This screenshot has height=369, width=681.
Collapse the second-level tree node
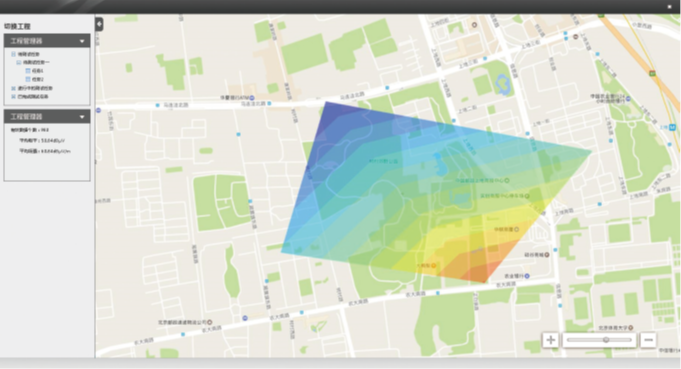pyautogui.click(x=19, y=63)
